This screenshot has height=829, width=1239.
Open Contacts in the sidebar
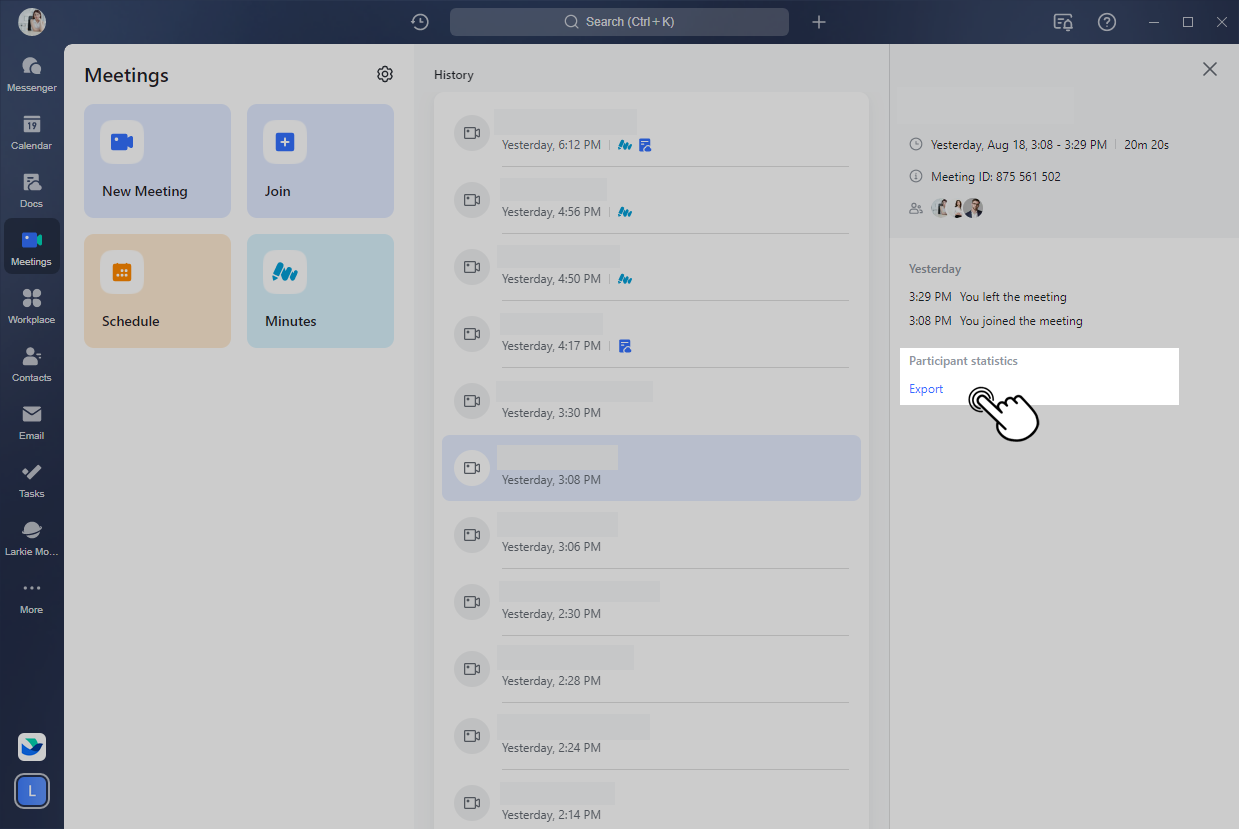31,364
